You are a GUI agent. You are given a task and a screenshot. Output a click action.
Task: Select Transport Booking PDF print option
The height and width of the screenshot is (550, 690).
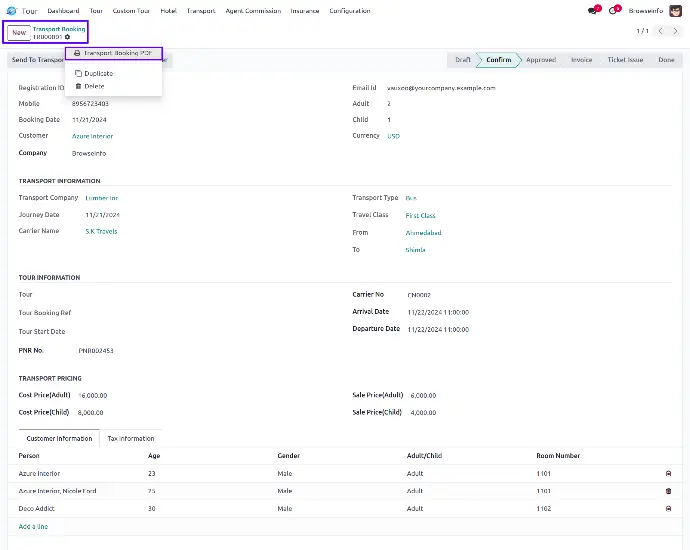click(113, 53)
